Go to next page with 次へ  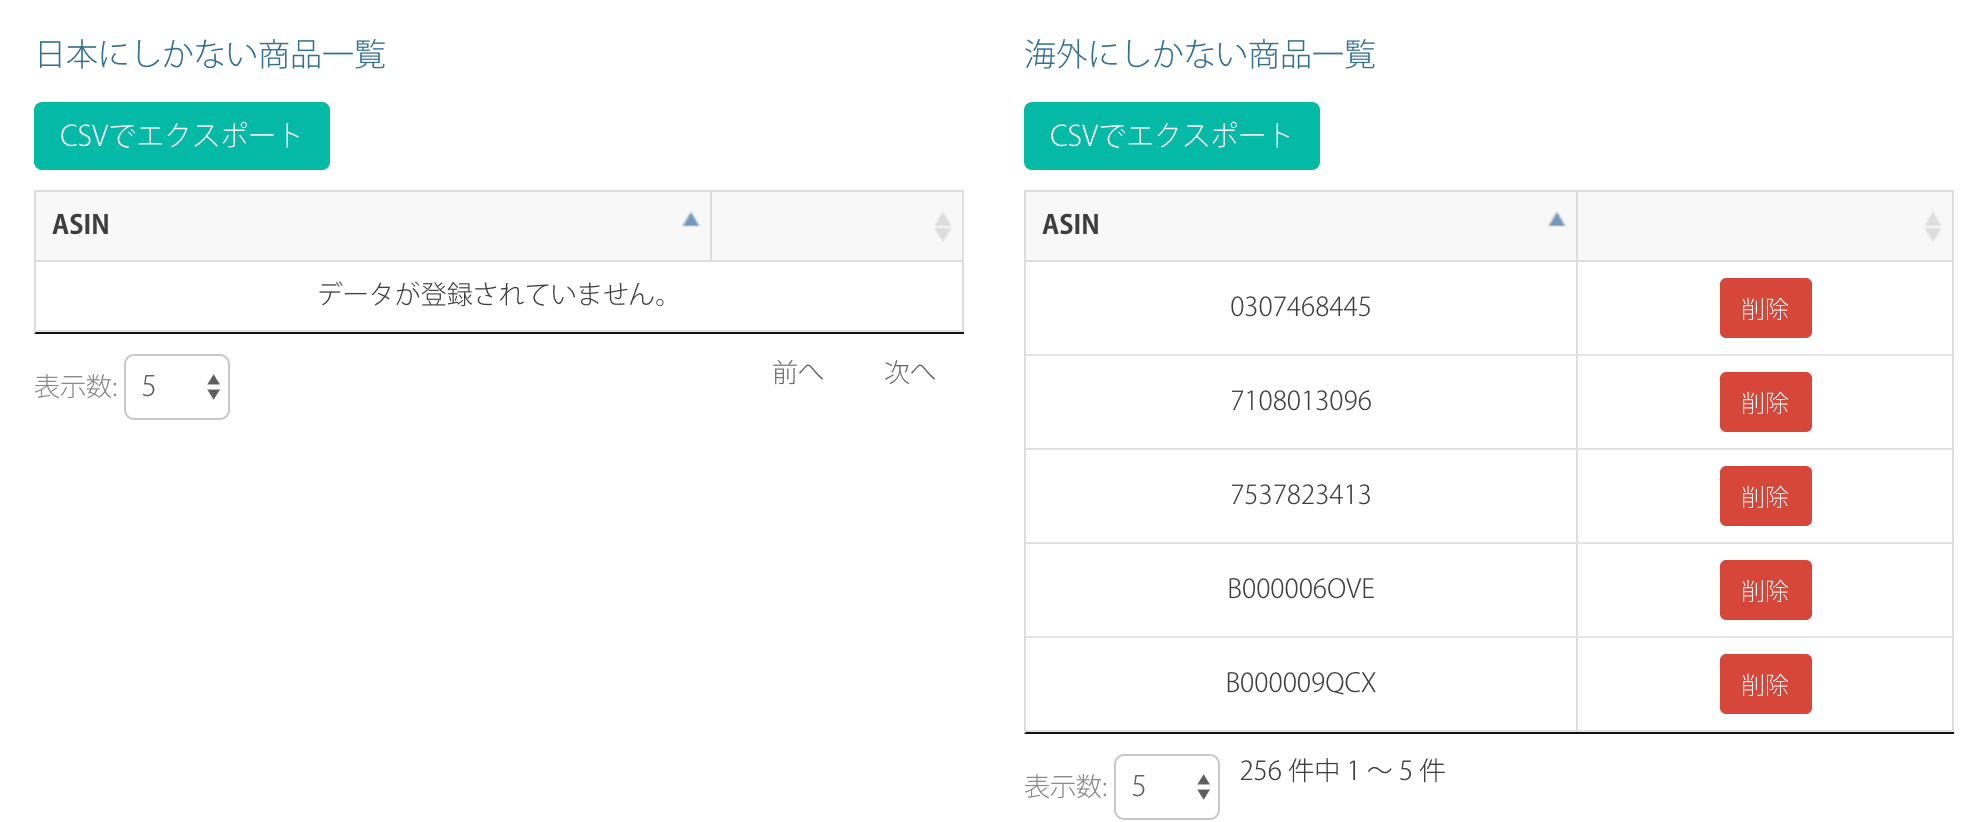pyautogui.click(x=909, y=373)
